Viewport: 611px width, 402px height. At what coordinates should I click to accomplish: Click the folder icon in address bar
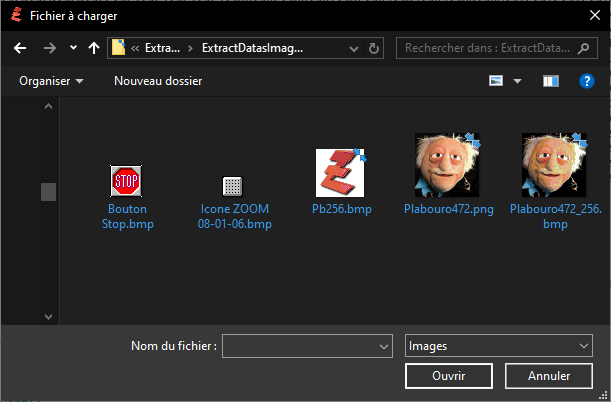coord(118,48)
